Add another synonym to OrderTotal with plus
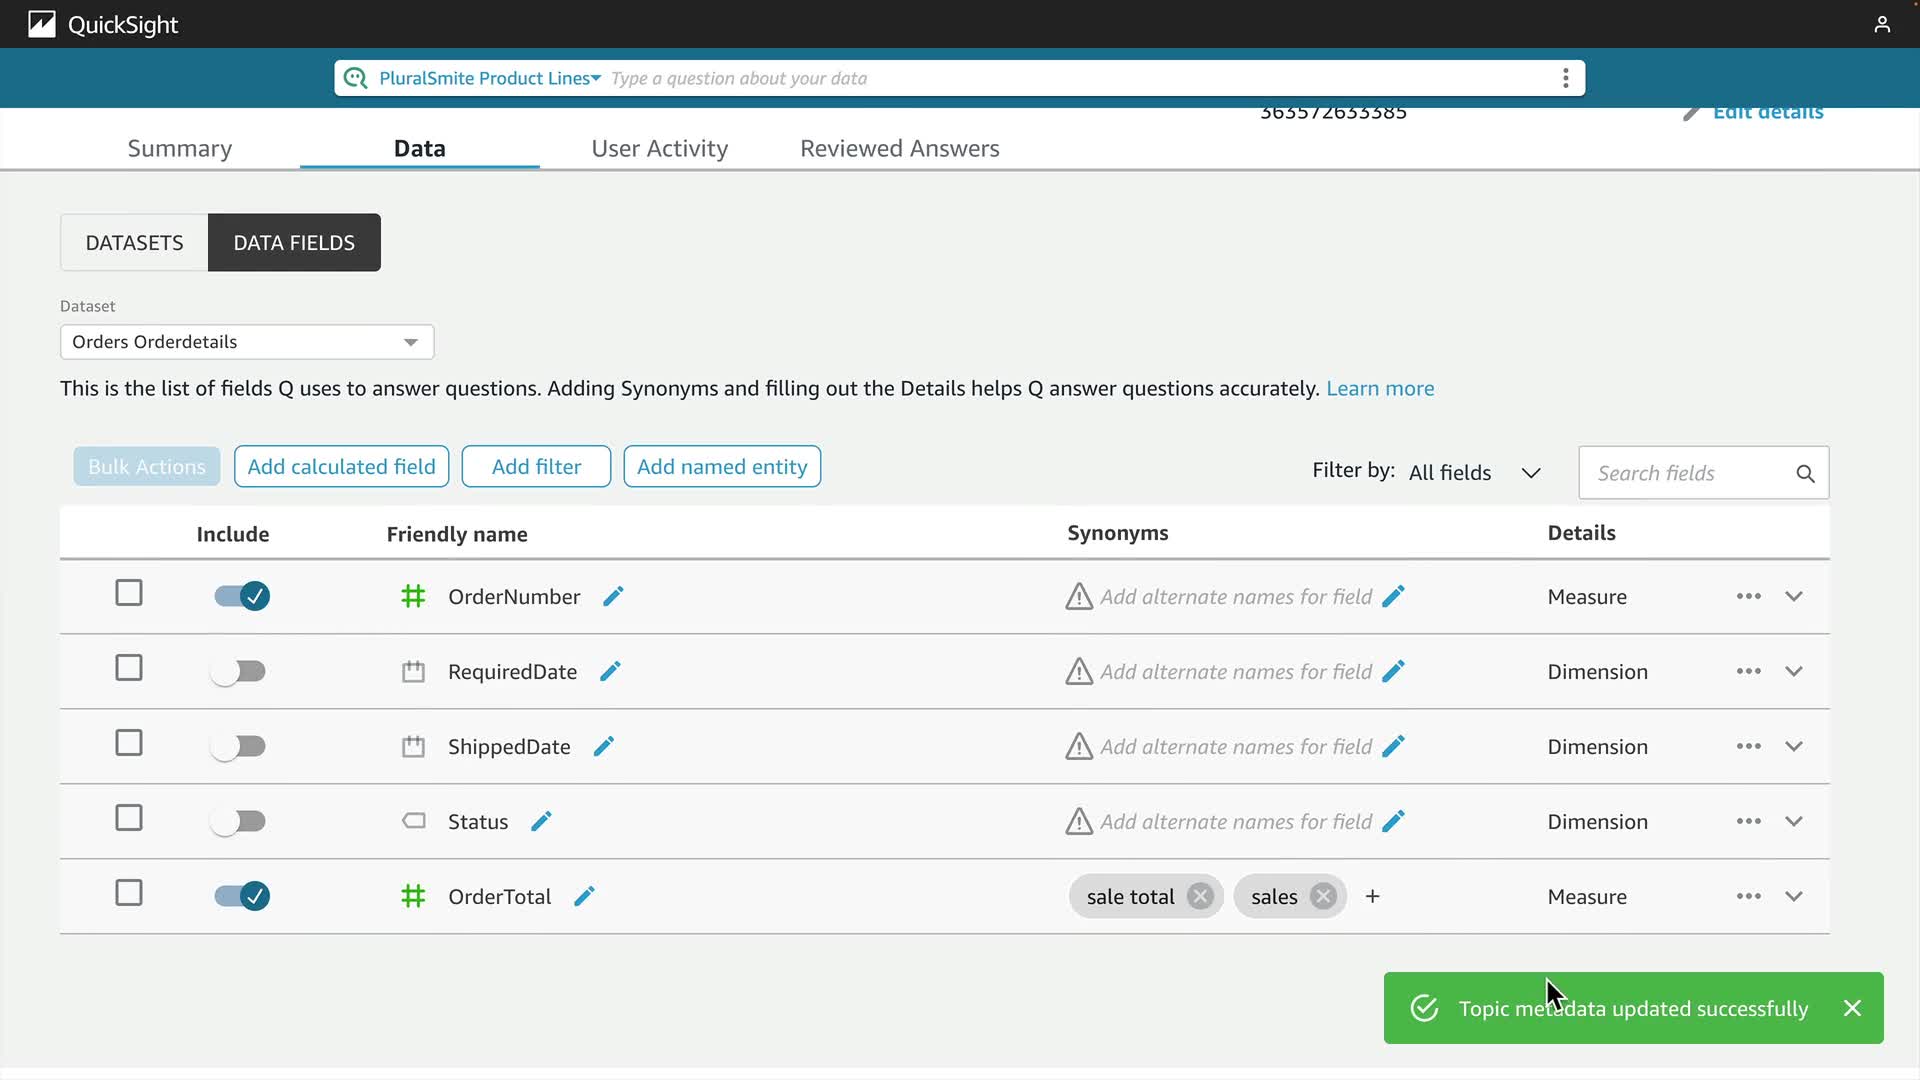The height and width of the screenshot is (1080, 1920). 1372,896
